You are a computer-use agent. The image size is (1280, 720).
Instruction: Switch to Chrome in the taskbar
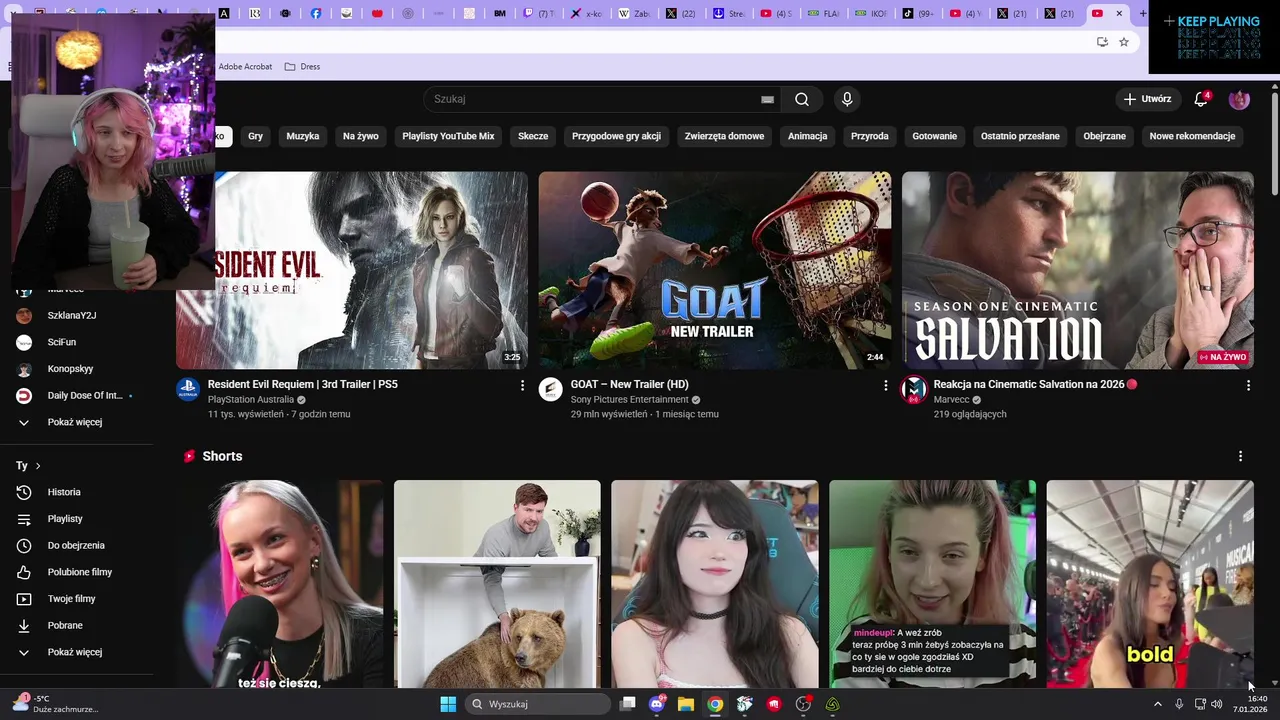715,704
